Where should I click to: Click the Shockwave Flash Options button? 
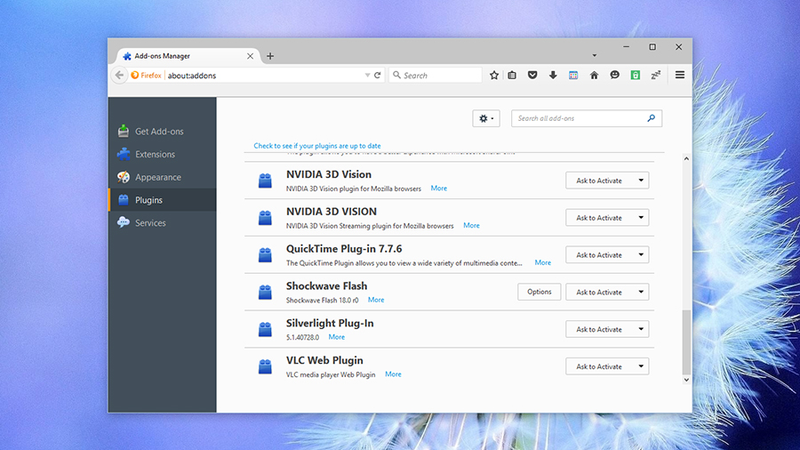[x=539, y=292]
